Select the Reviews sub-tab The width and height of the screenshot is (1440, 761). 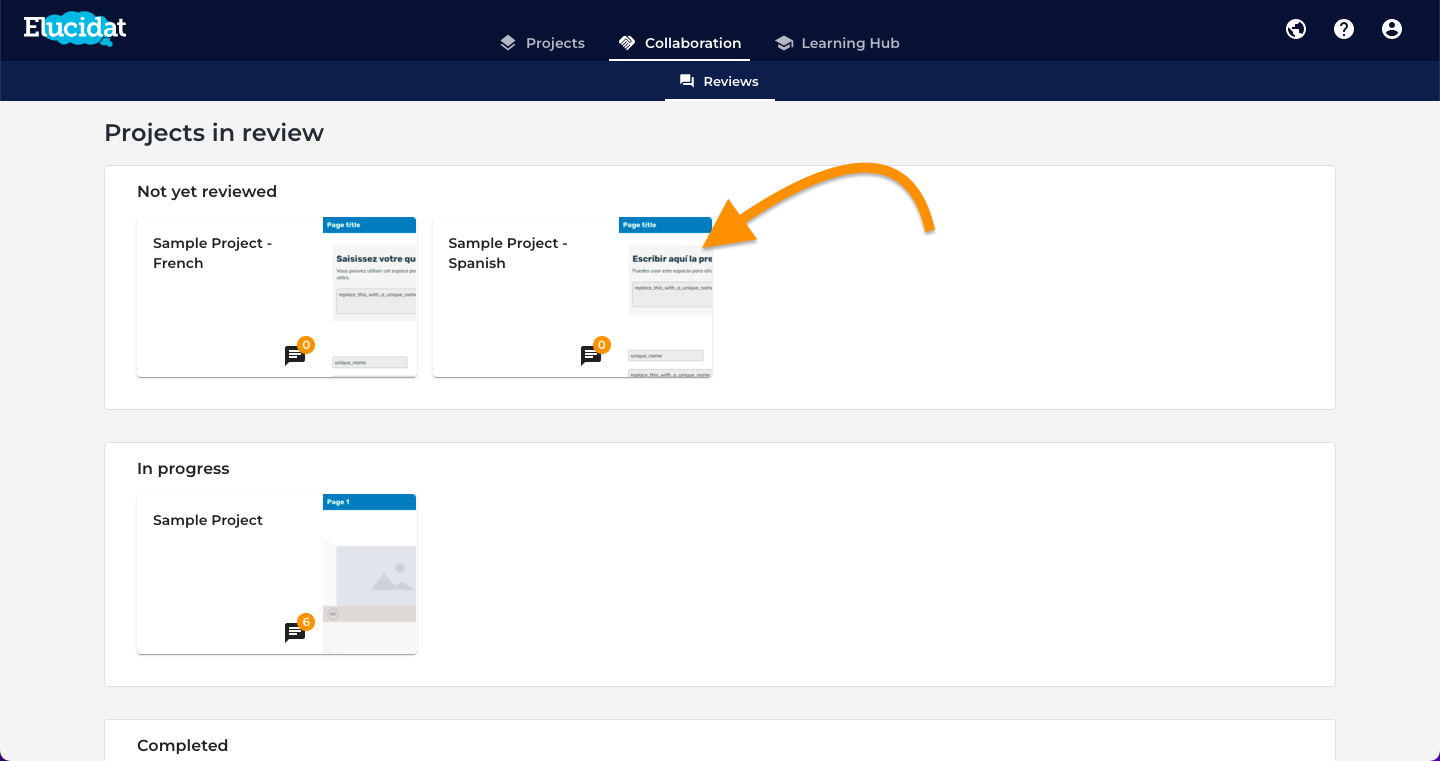[720, 81]
